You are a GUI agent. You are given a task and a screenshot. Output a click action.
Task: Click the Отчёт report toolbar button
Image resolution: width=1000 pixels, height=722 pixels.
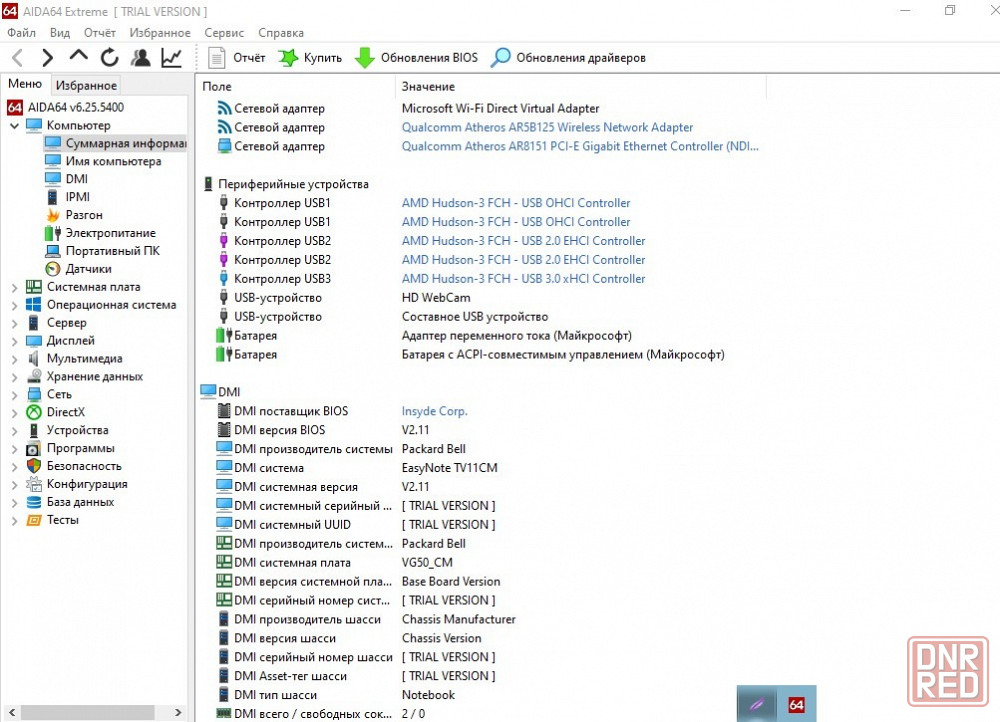pyautogui.click(x=237, y=58)
